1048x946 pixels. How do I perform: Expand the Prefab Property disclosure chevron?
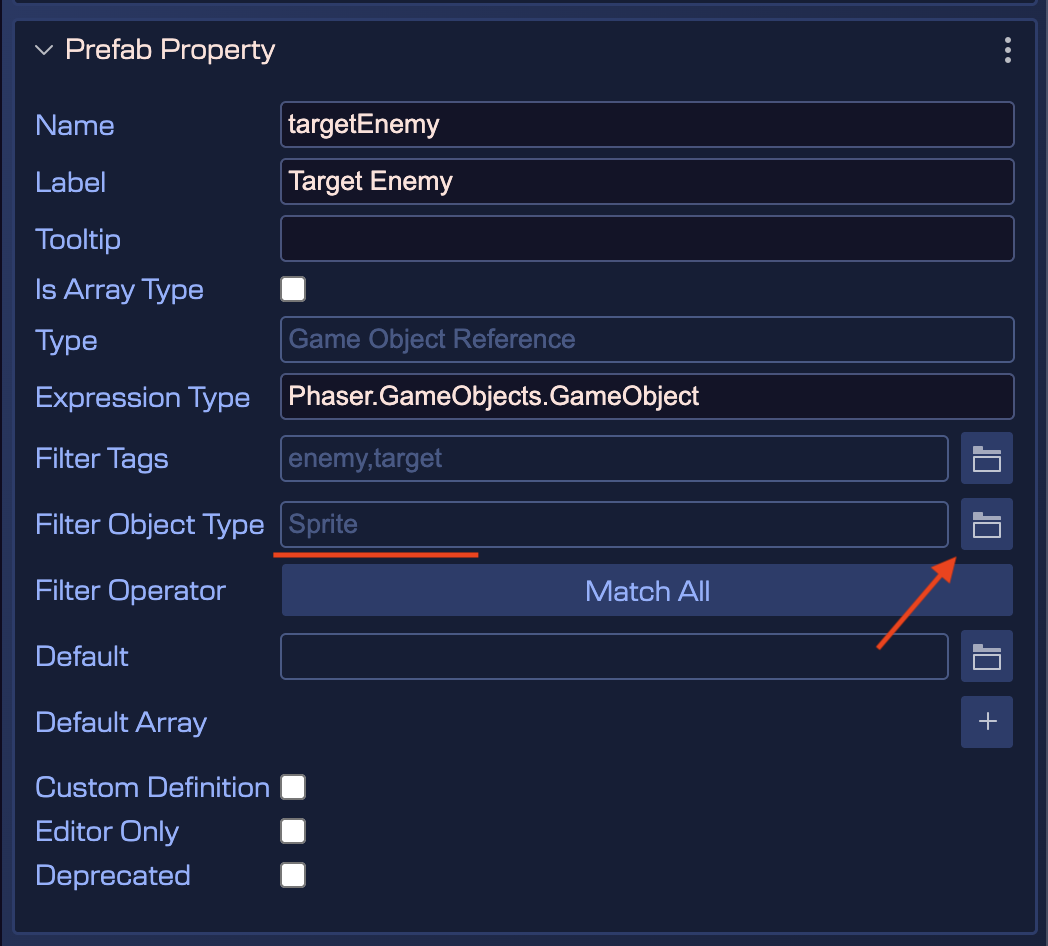(x=44, y=49)
